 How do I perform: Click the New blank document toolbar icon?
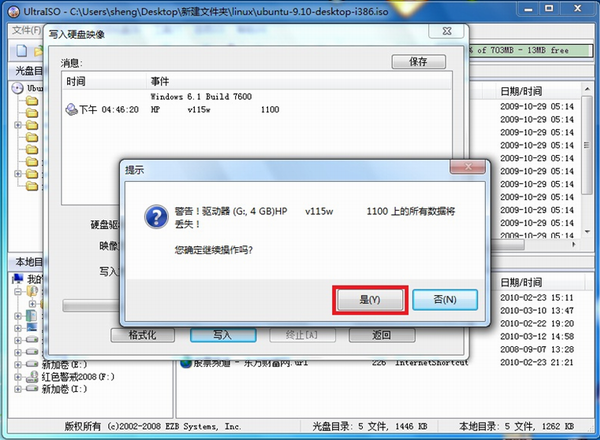(22, 51)
